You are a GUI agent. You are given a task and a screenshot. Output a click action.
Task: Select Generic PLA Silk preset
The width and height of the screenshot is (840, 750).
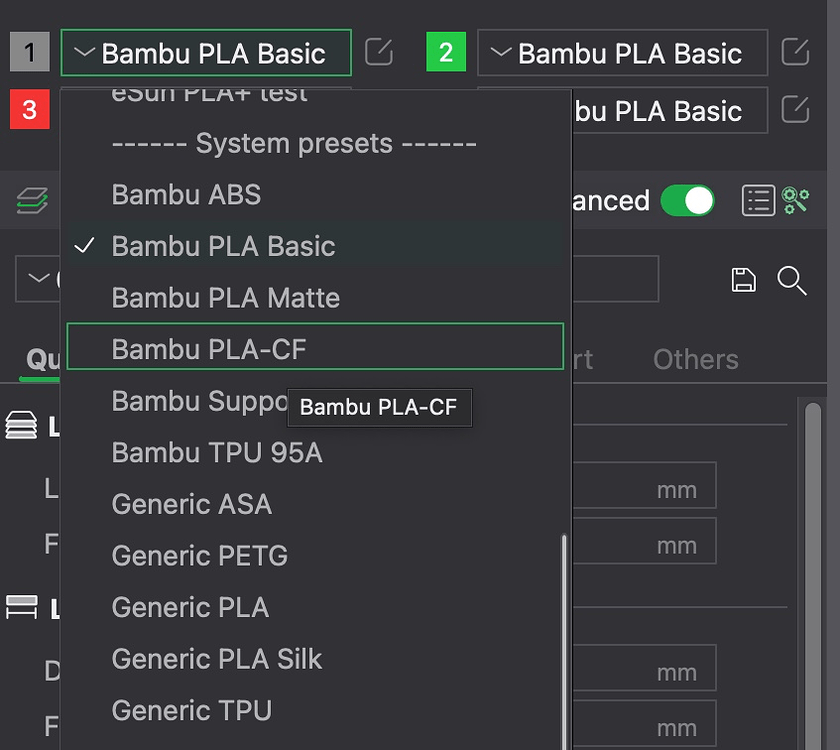pyautogui.click(x=315, y=659)
